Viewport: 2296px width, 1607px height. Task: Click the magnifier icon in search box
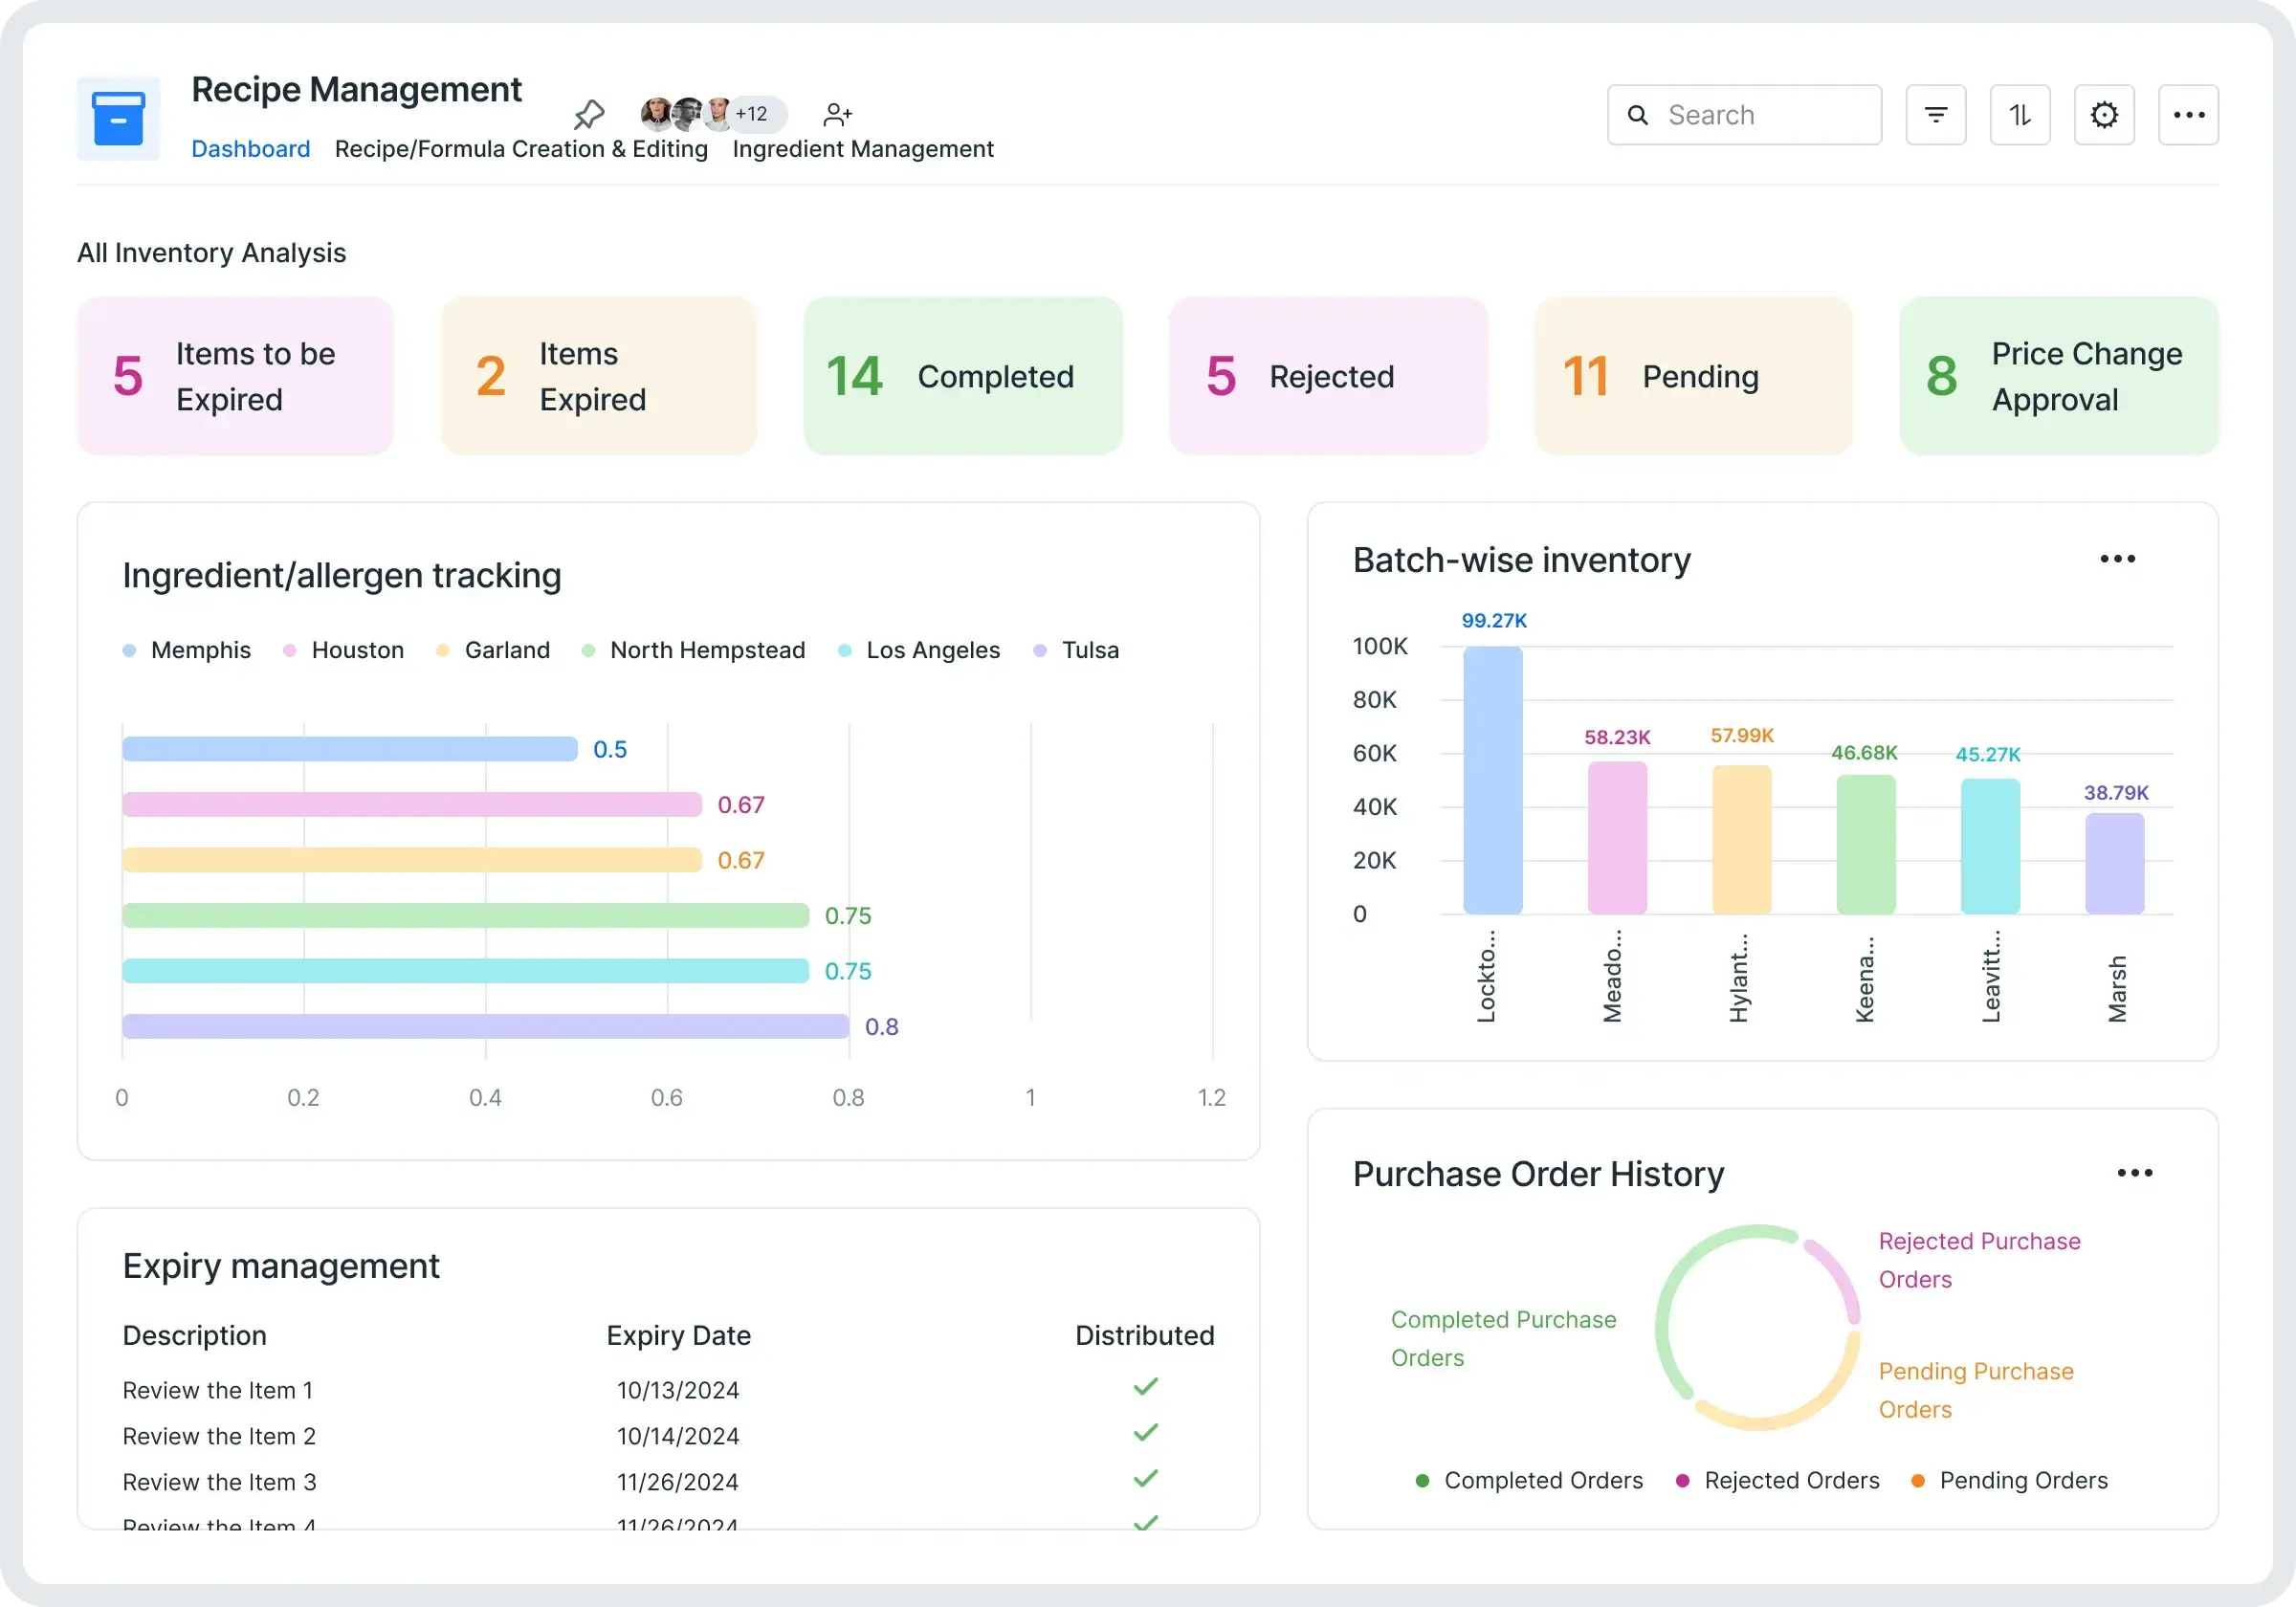pos(1637,115)
